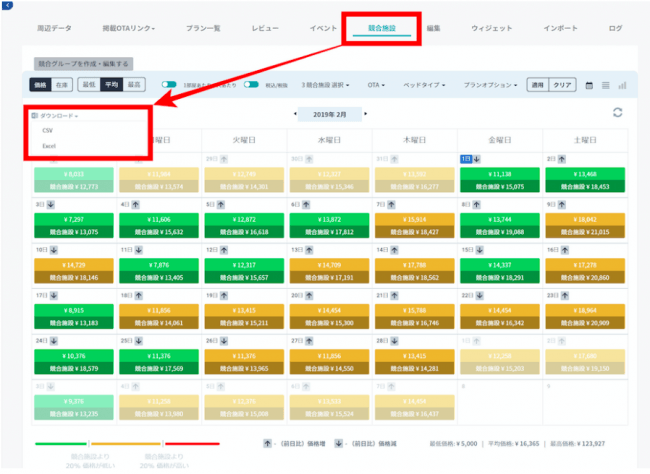Click the 最高価格 ¥123,927 footer value

(x=577, y=444)
